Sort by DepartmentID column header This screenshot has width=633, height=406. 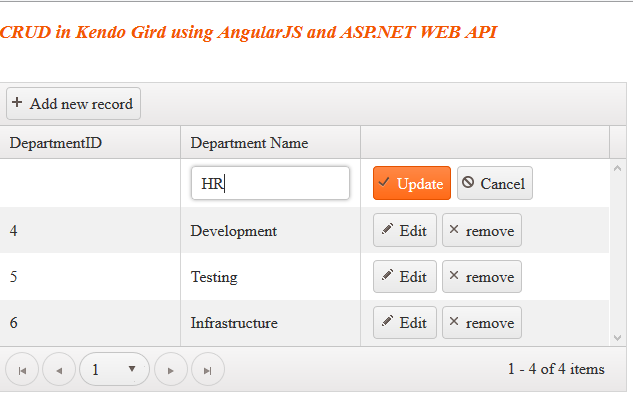click(56, 143)
